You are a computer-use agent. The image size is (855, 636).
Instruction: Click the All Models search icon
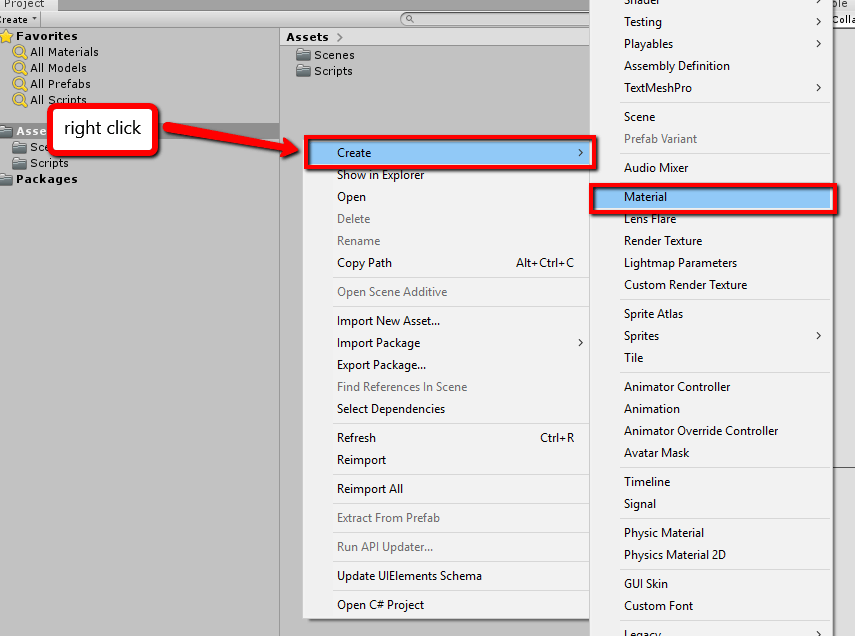point(20,68)
